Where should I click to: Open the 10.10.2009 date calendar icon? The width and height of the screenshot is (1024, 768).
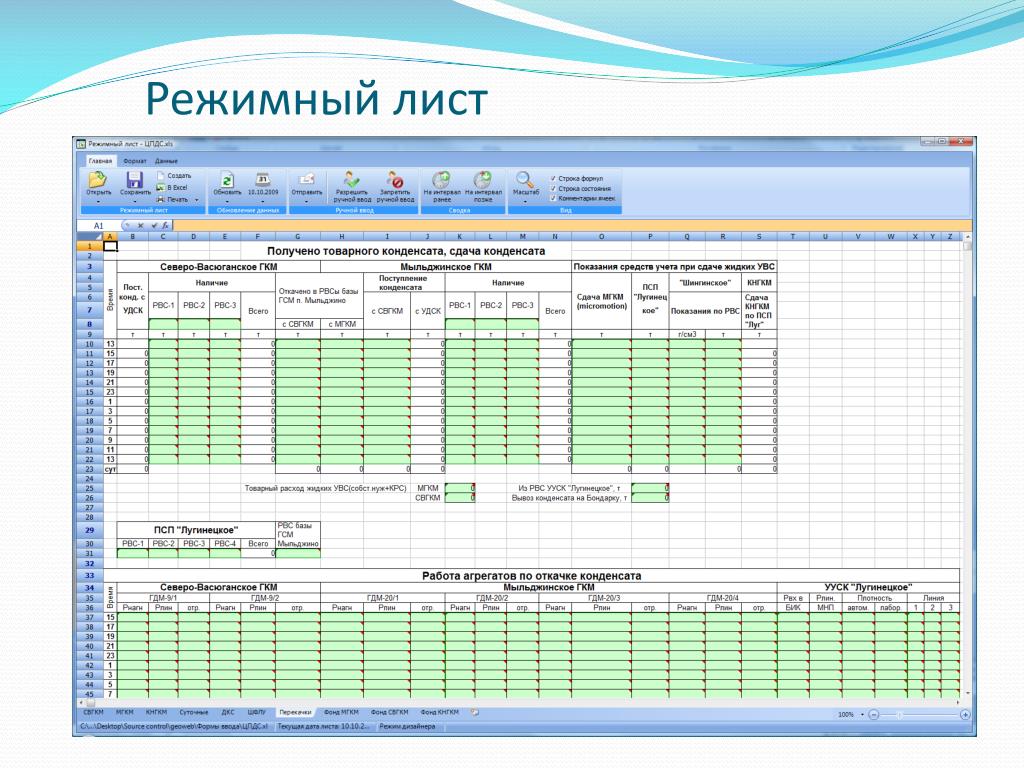point(263,180)
